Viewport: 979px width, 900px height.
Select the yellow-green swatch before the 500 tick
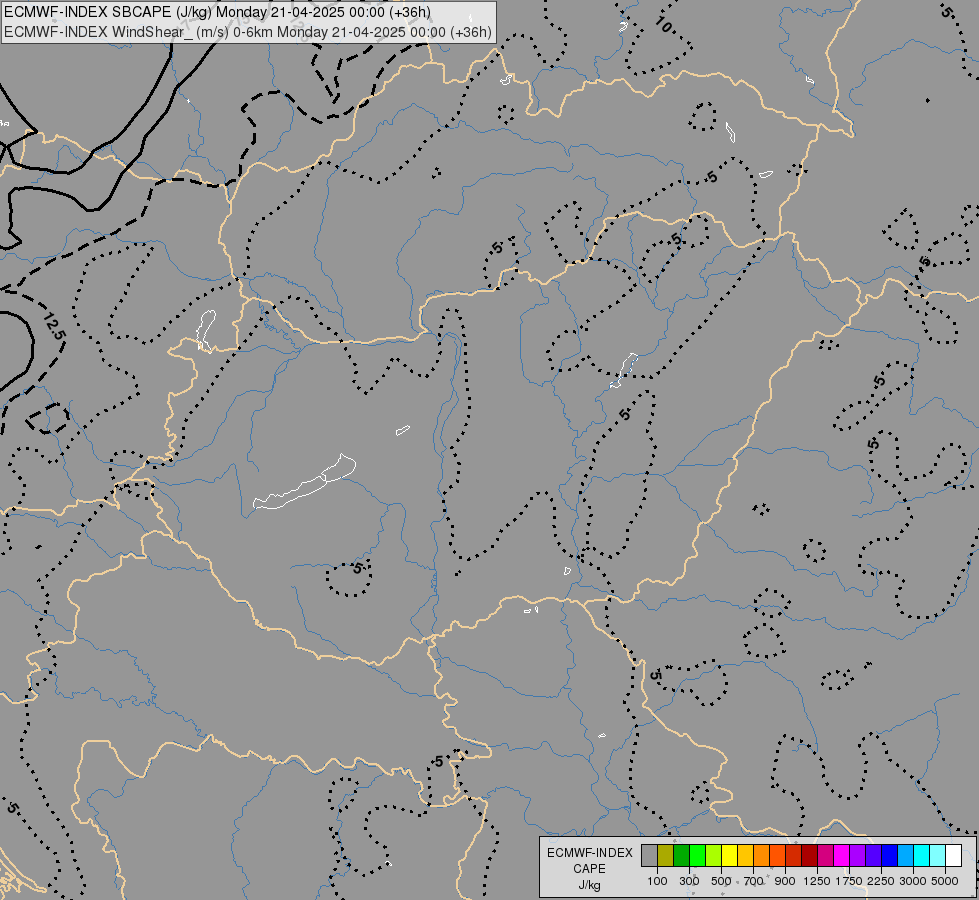click(x=713, y=855)
